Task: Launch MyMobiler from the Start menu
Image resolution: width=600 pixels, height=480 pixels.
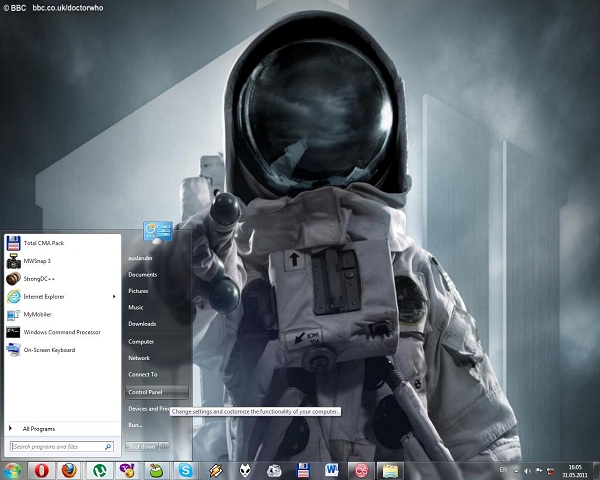Action: (35, 314)
